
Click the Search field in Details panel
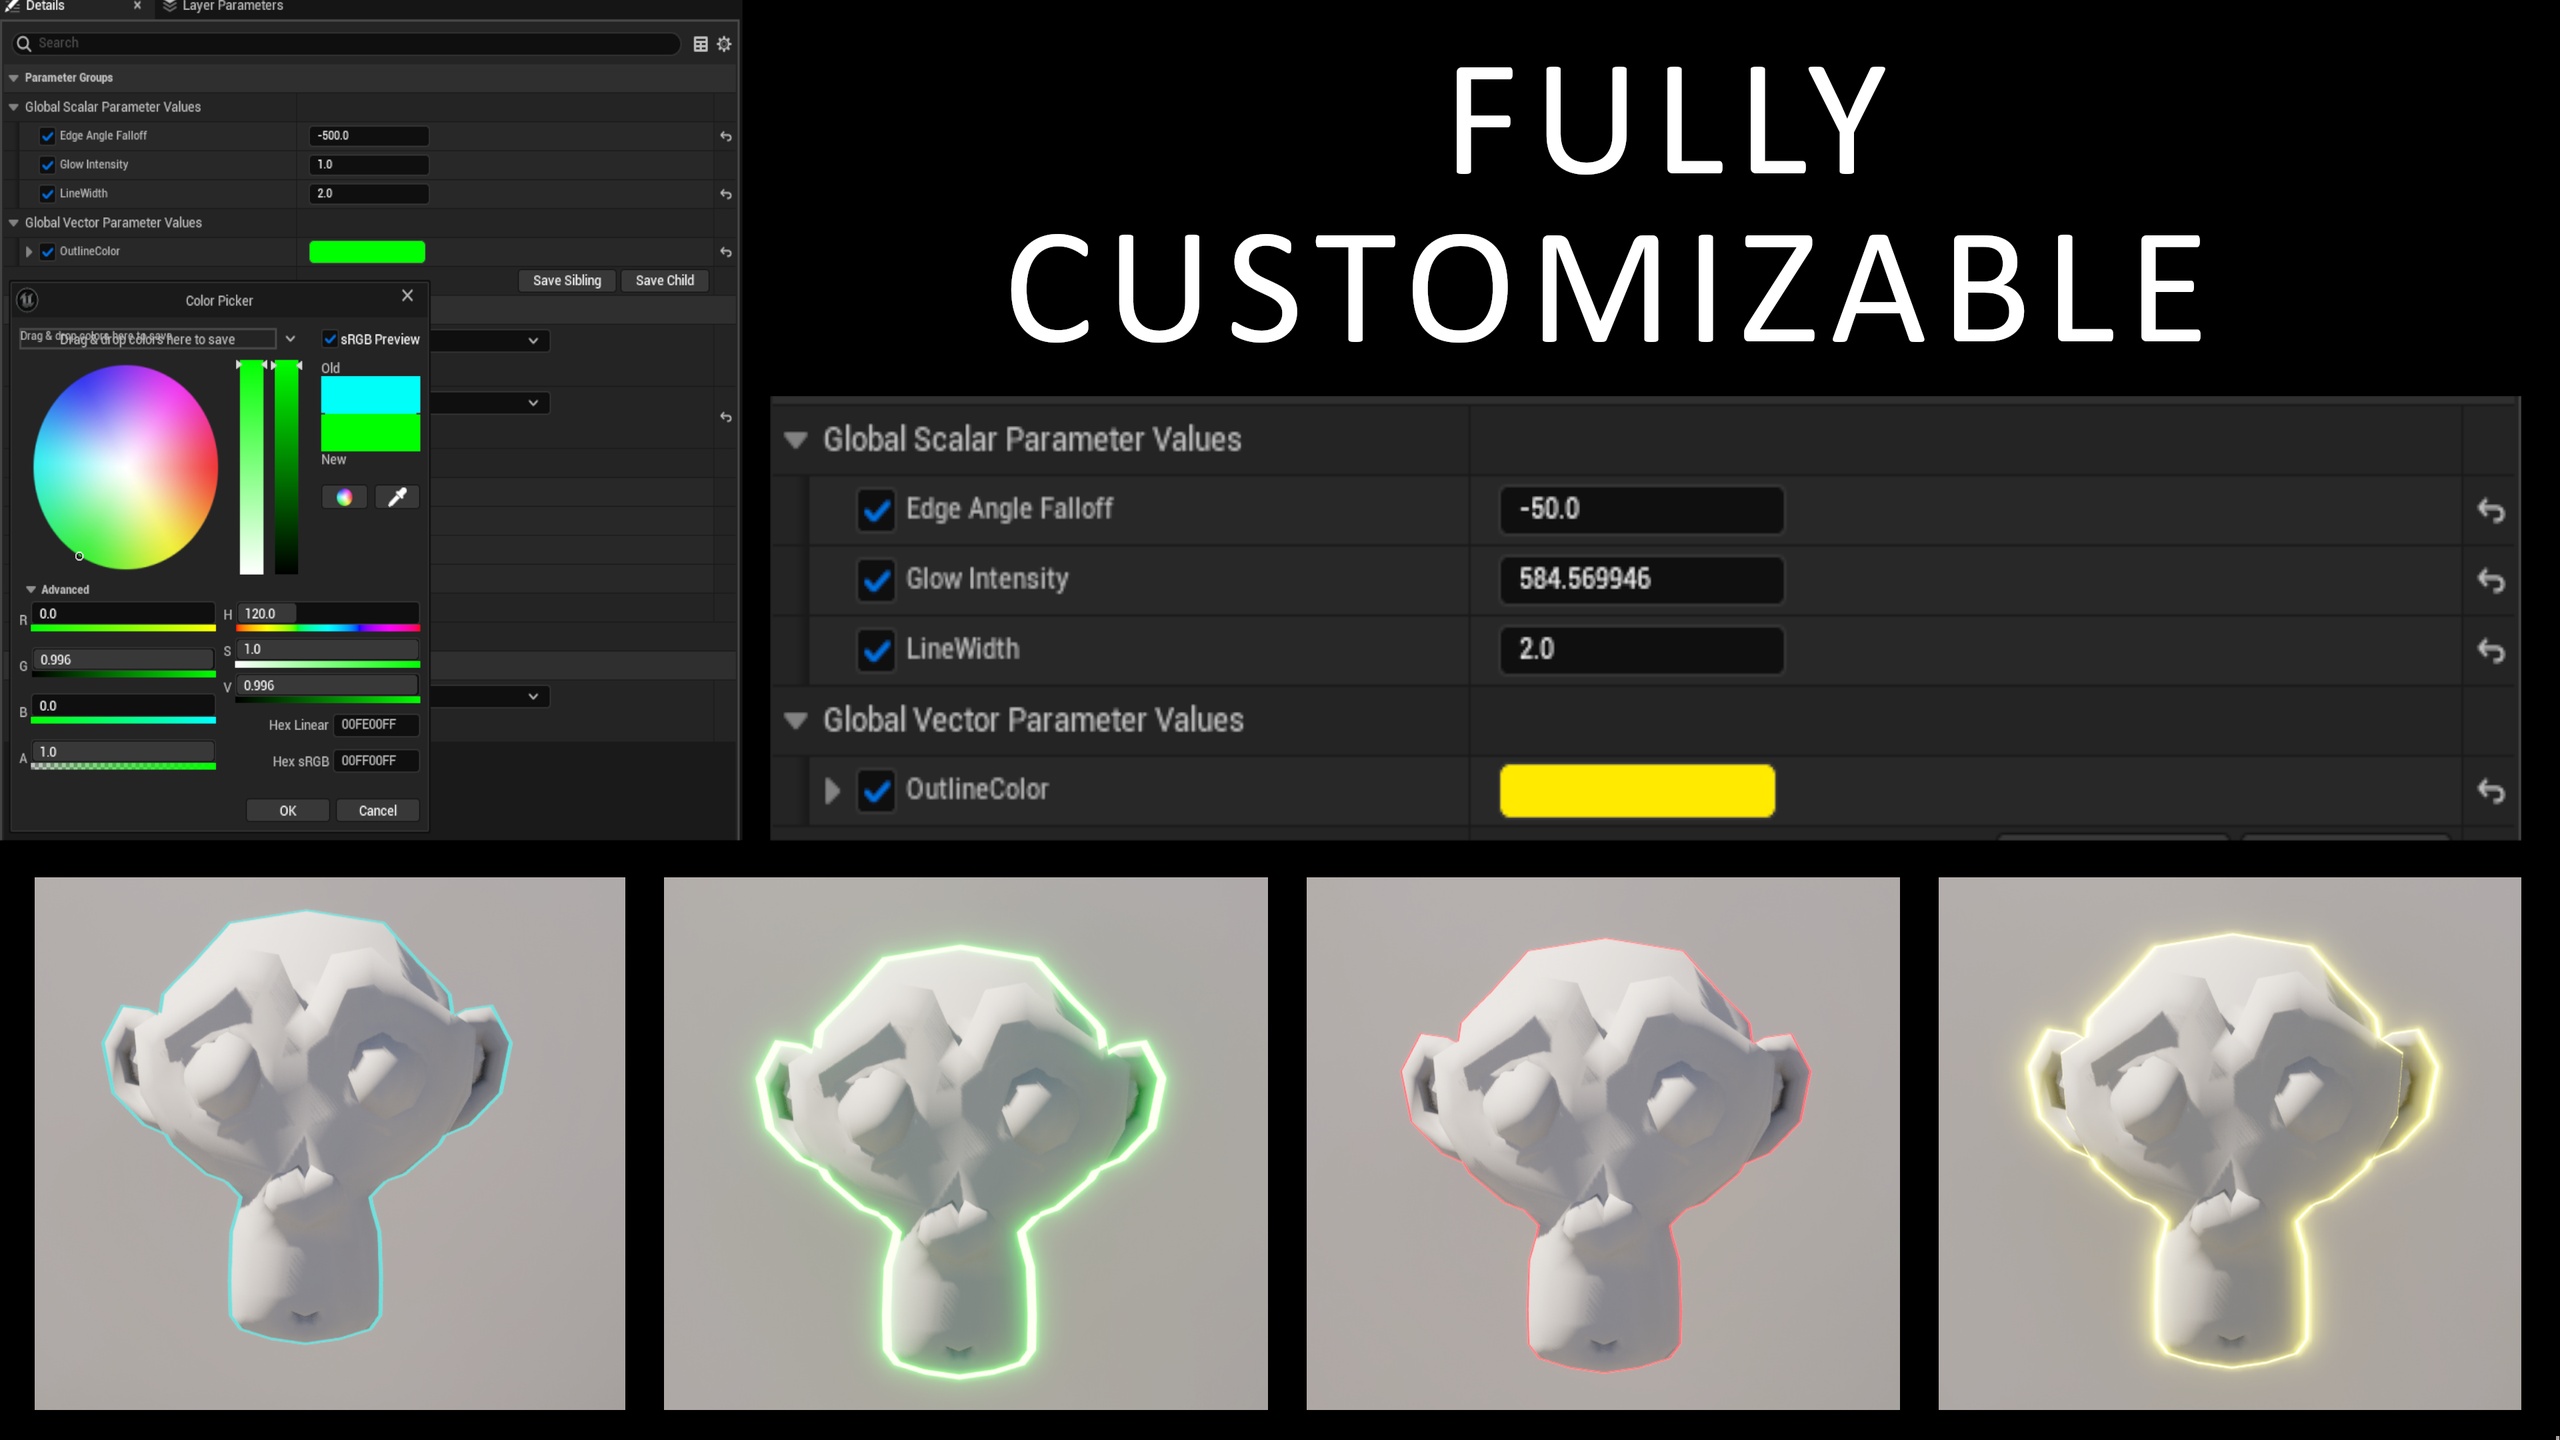pos(347,43)
